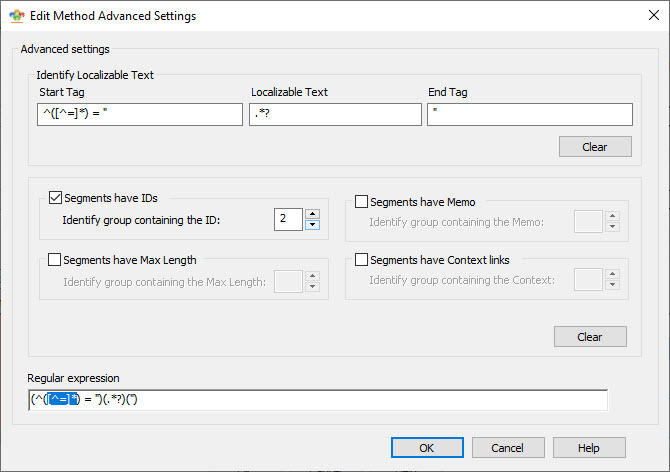Clear the Identify Localizable Text fields
Image resolution: width=670 pixels, height=472 pixels.
click(595, 147)
